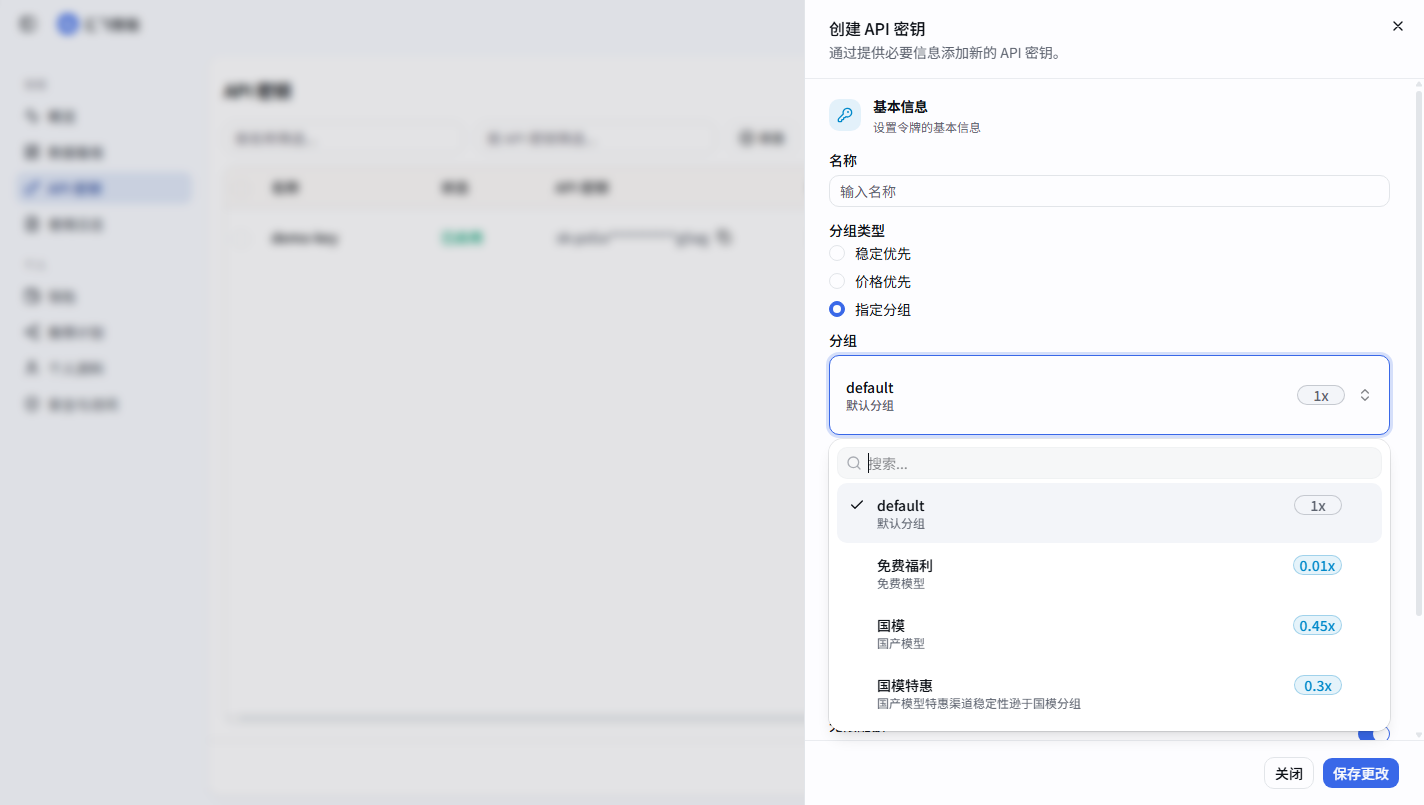1424x805 pixels.
Task: Click the 关闭 button
Action: coord(1289,773)
